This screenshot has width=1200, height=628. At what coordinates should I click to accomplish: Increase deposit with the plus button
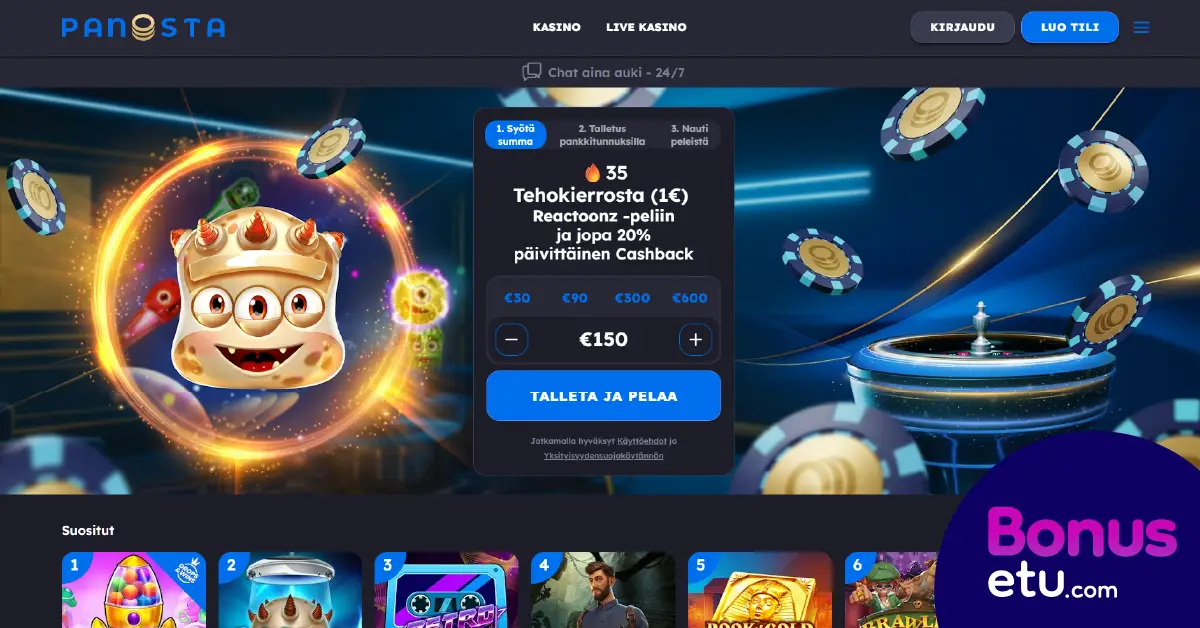[x=696, y=340]
